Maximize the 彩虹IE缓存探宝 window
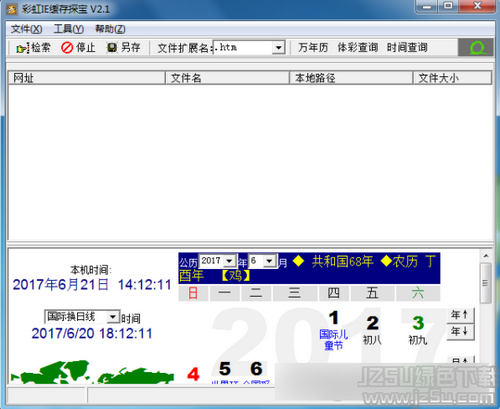The image size is (500, 409). [448, 6]
